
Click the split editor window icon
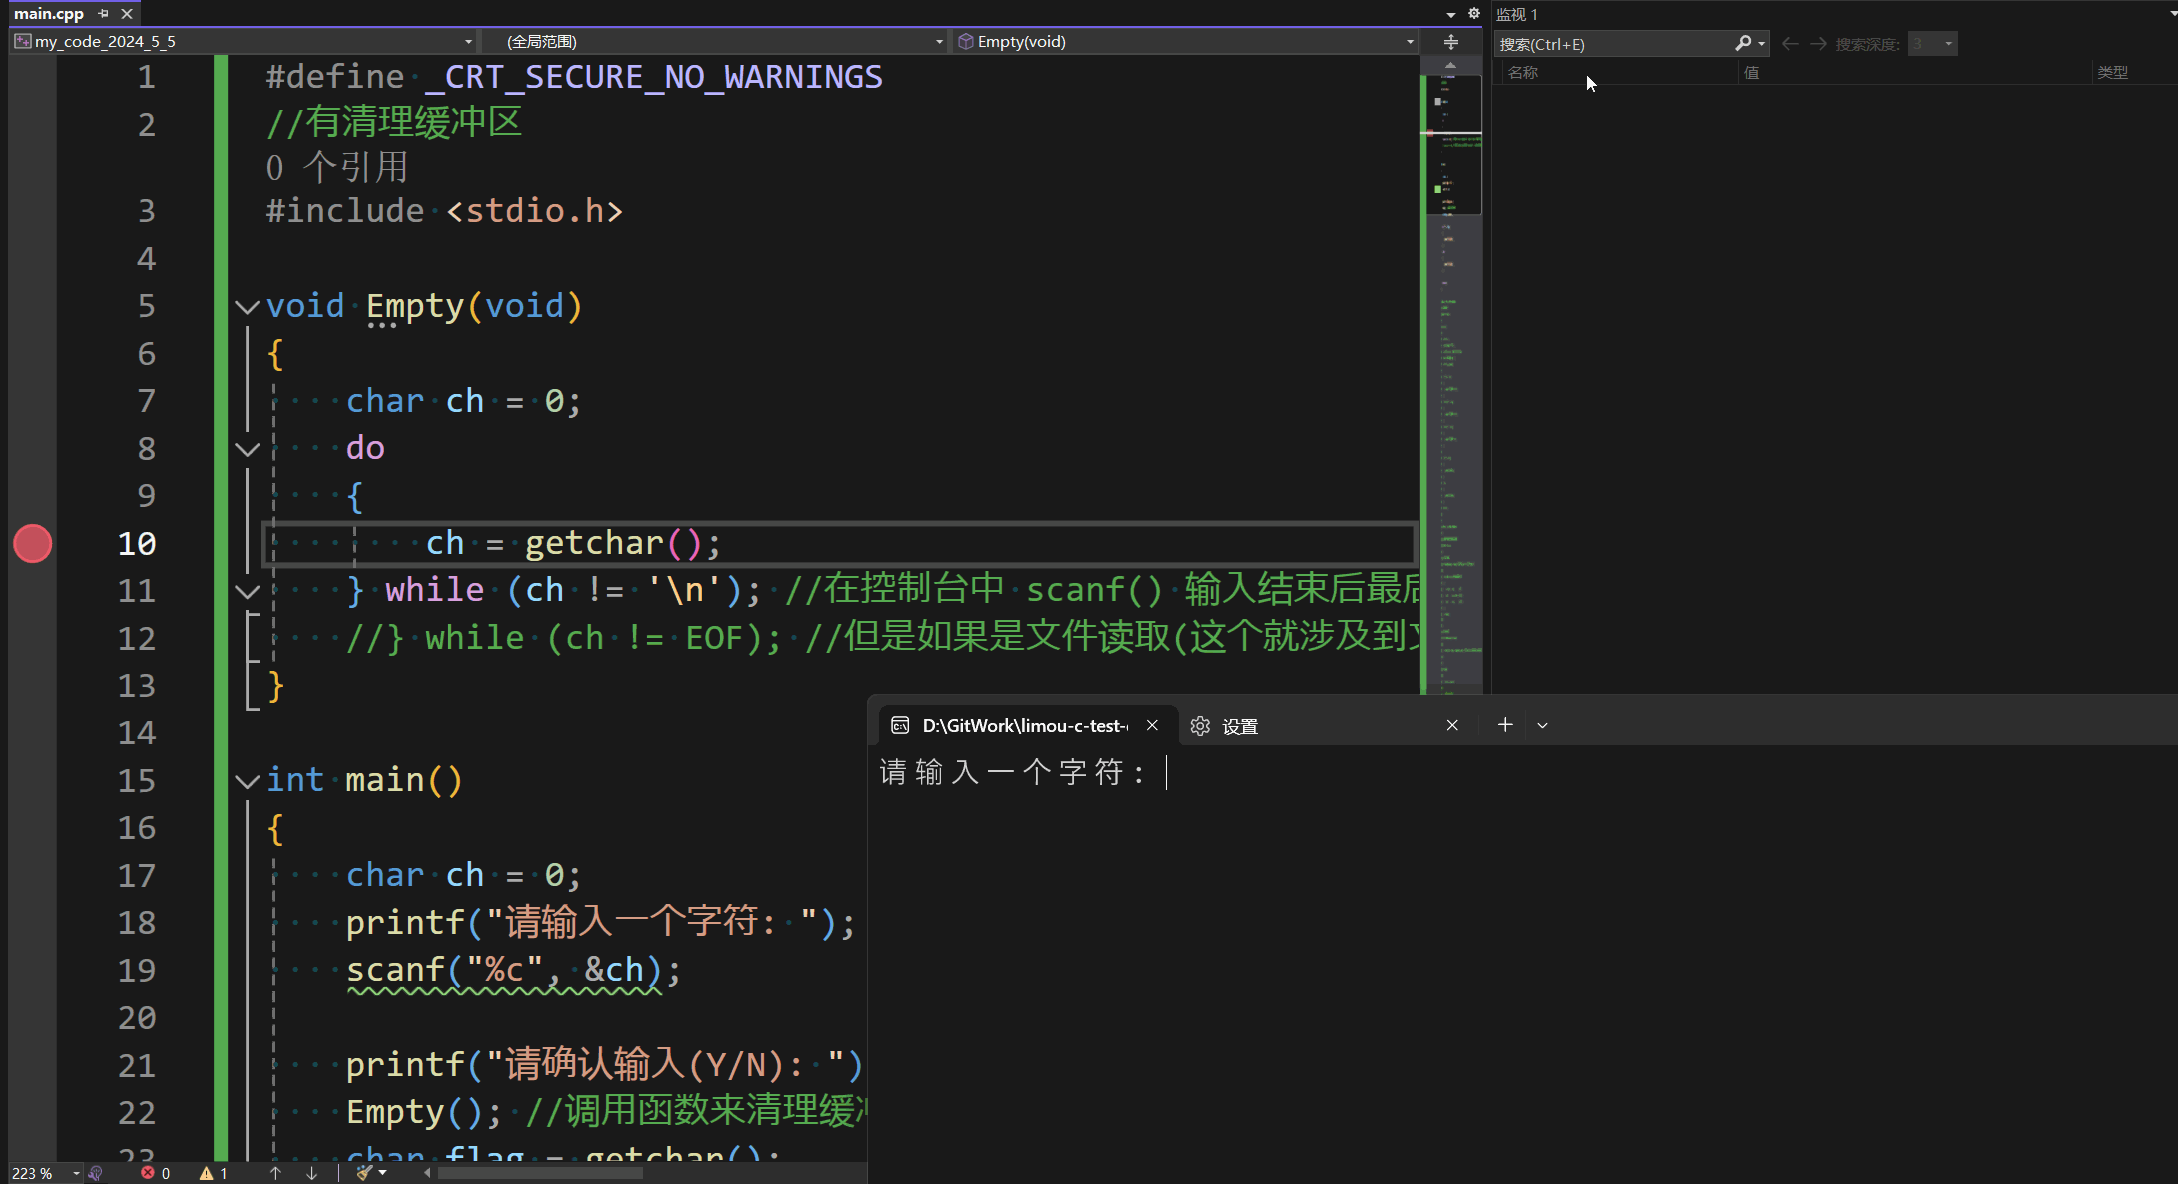tap(1451, 42)
